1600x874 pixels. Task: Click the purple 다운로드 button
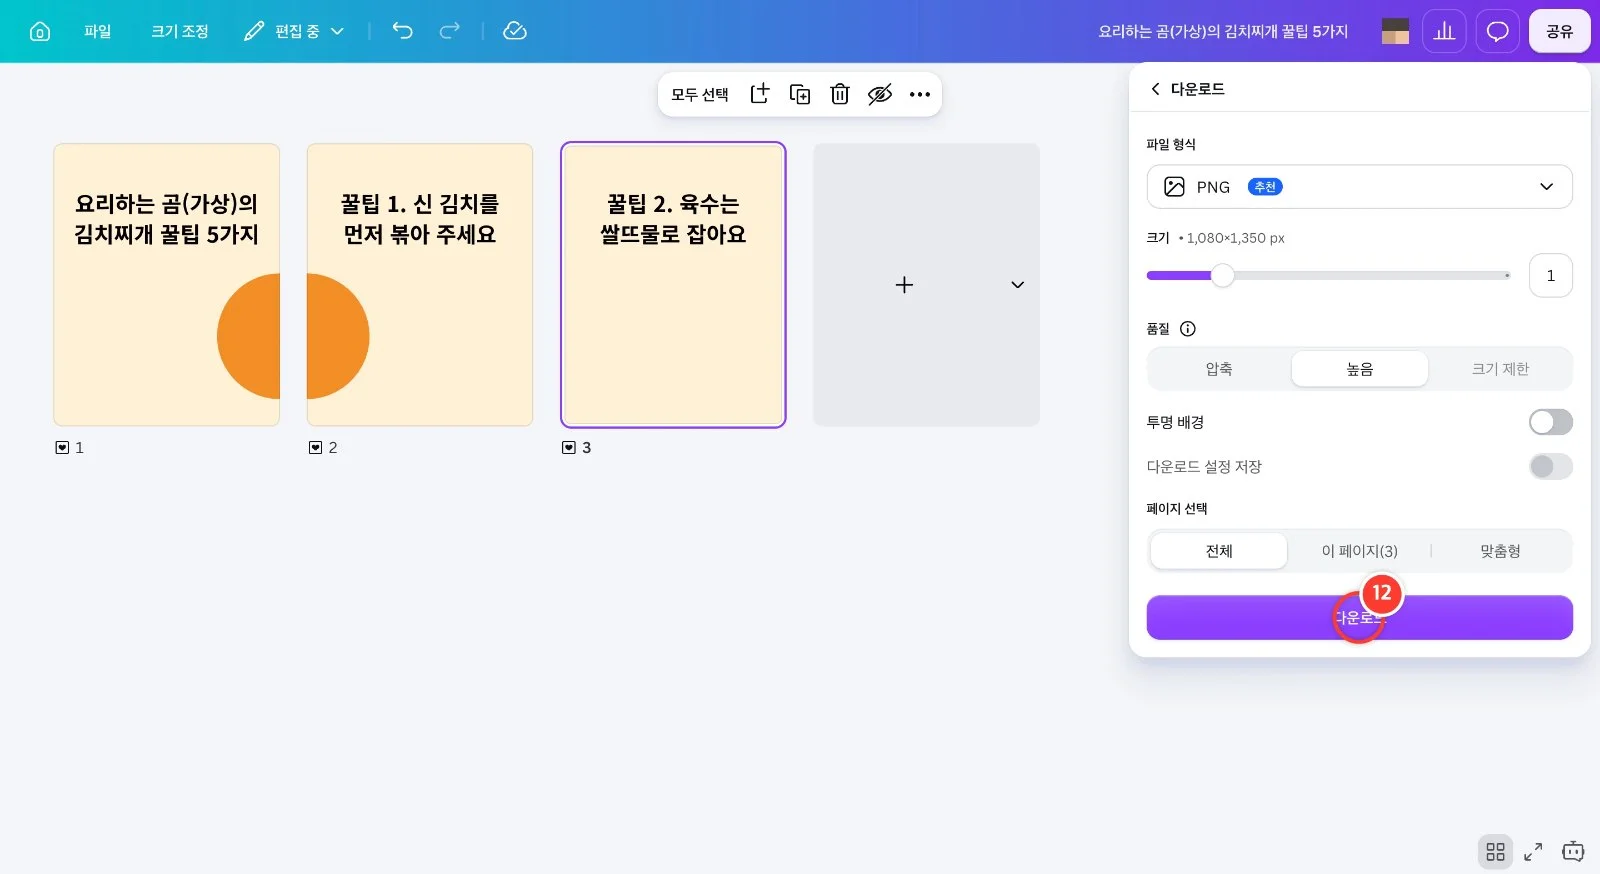tap(1359, 618)
